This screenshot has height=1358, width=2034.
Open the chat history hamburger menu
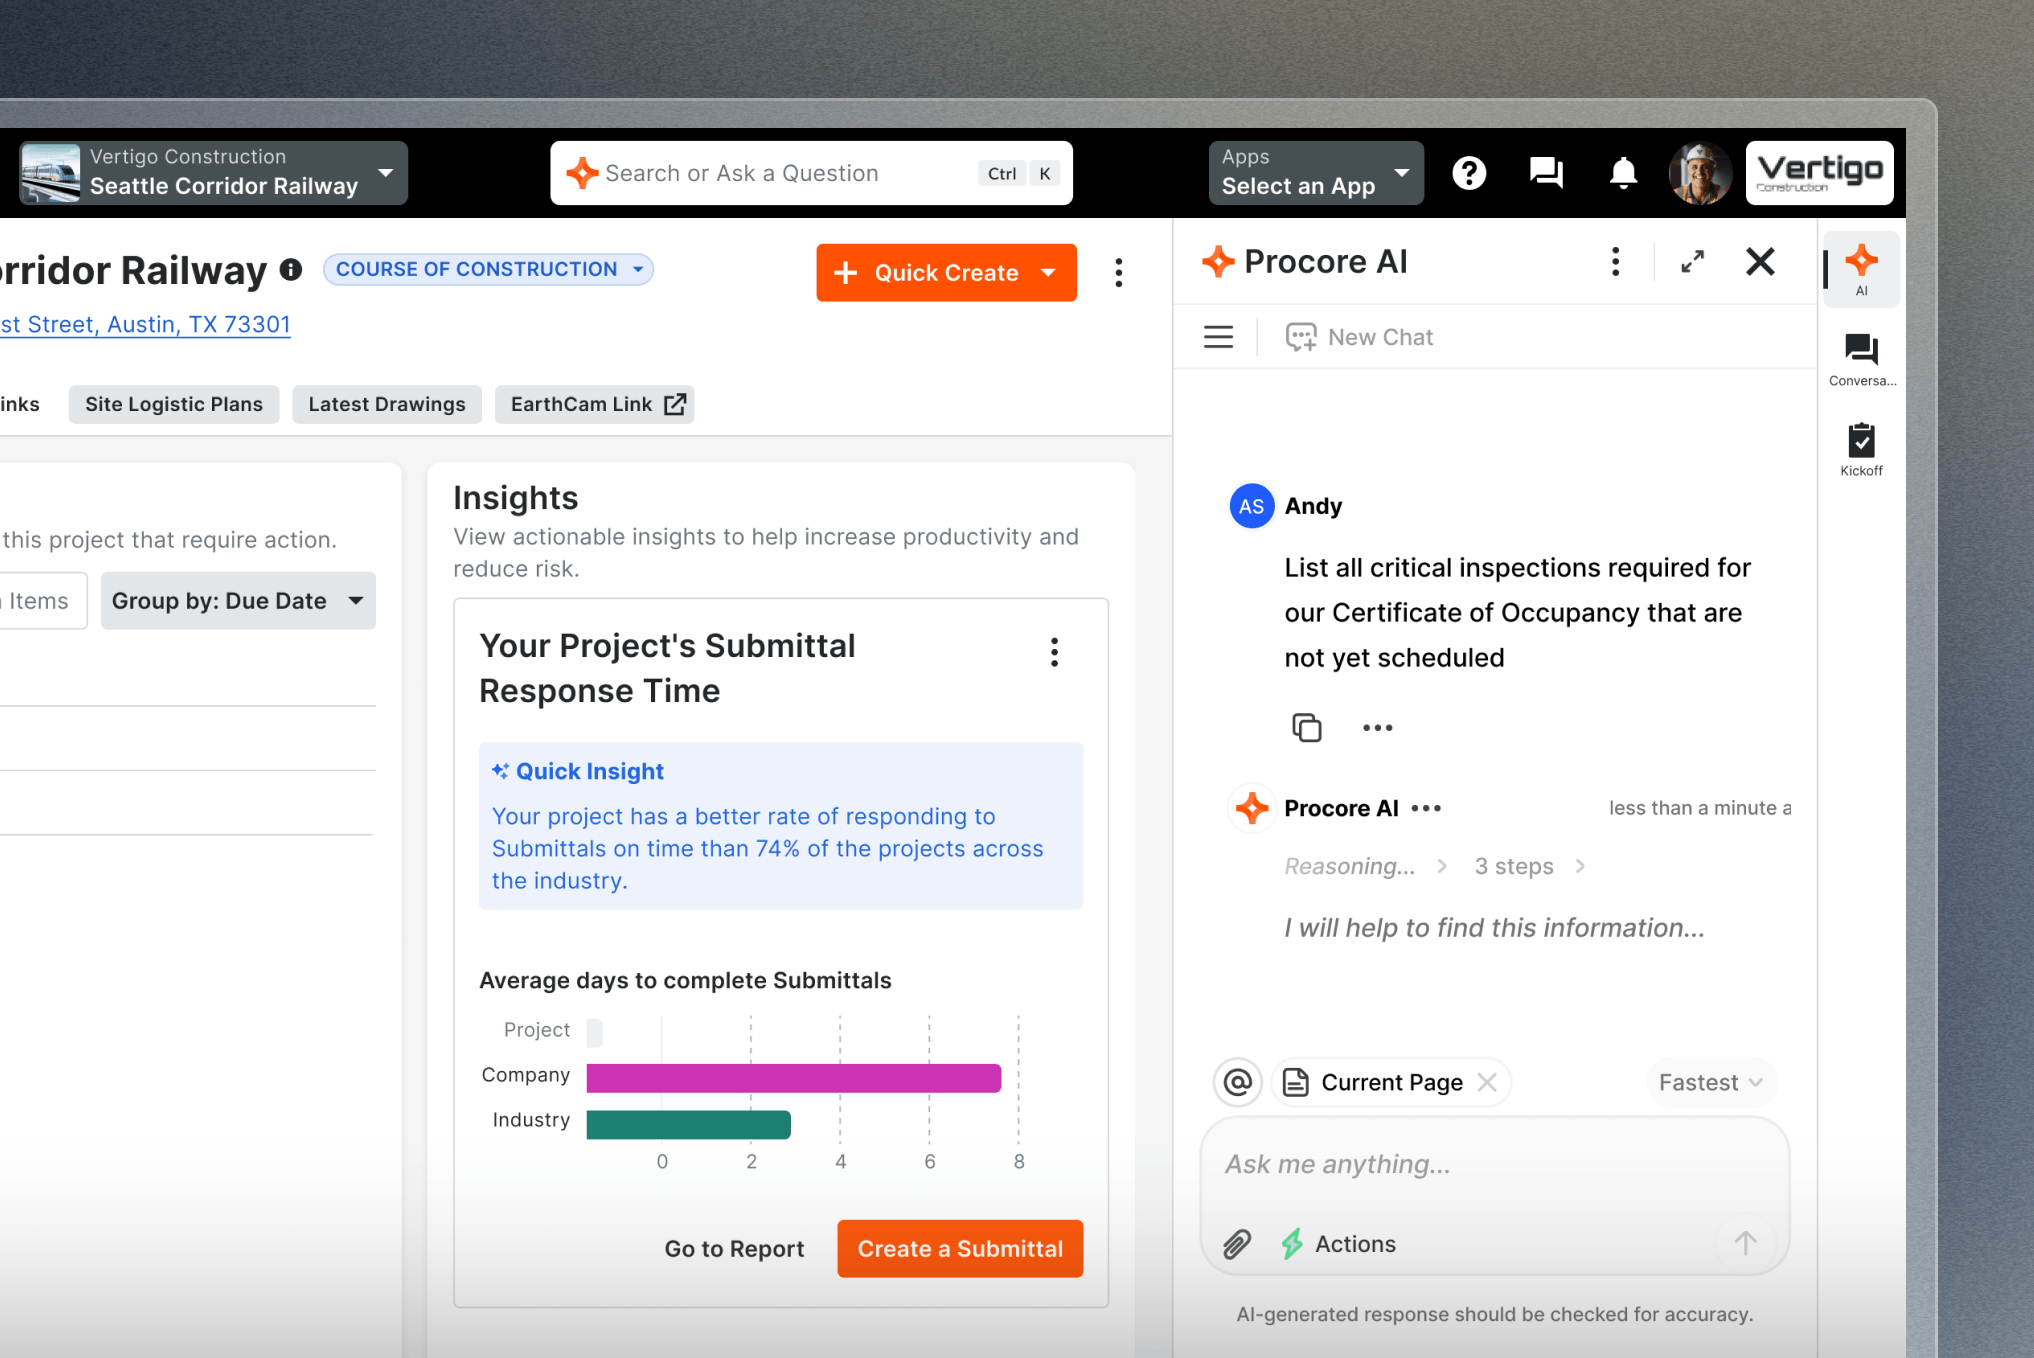coord(1218,337)
